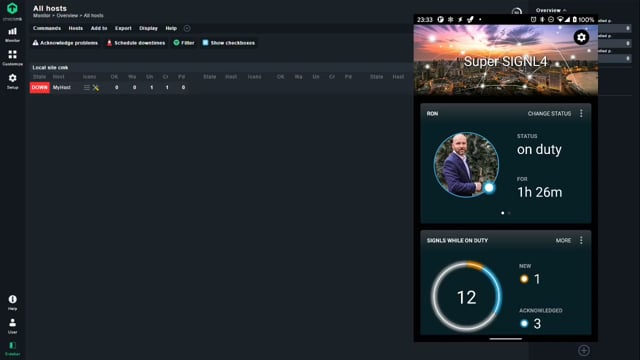Viewport: 640px width, 360px height.
Task: Tap the New signls count 1
Action: 537,279
